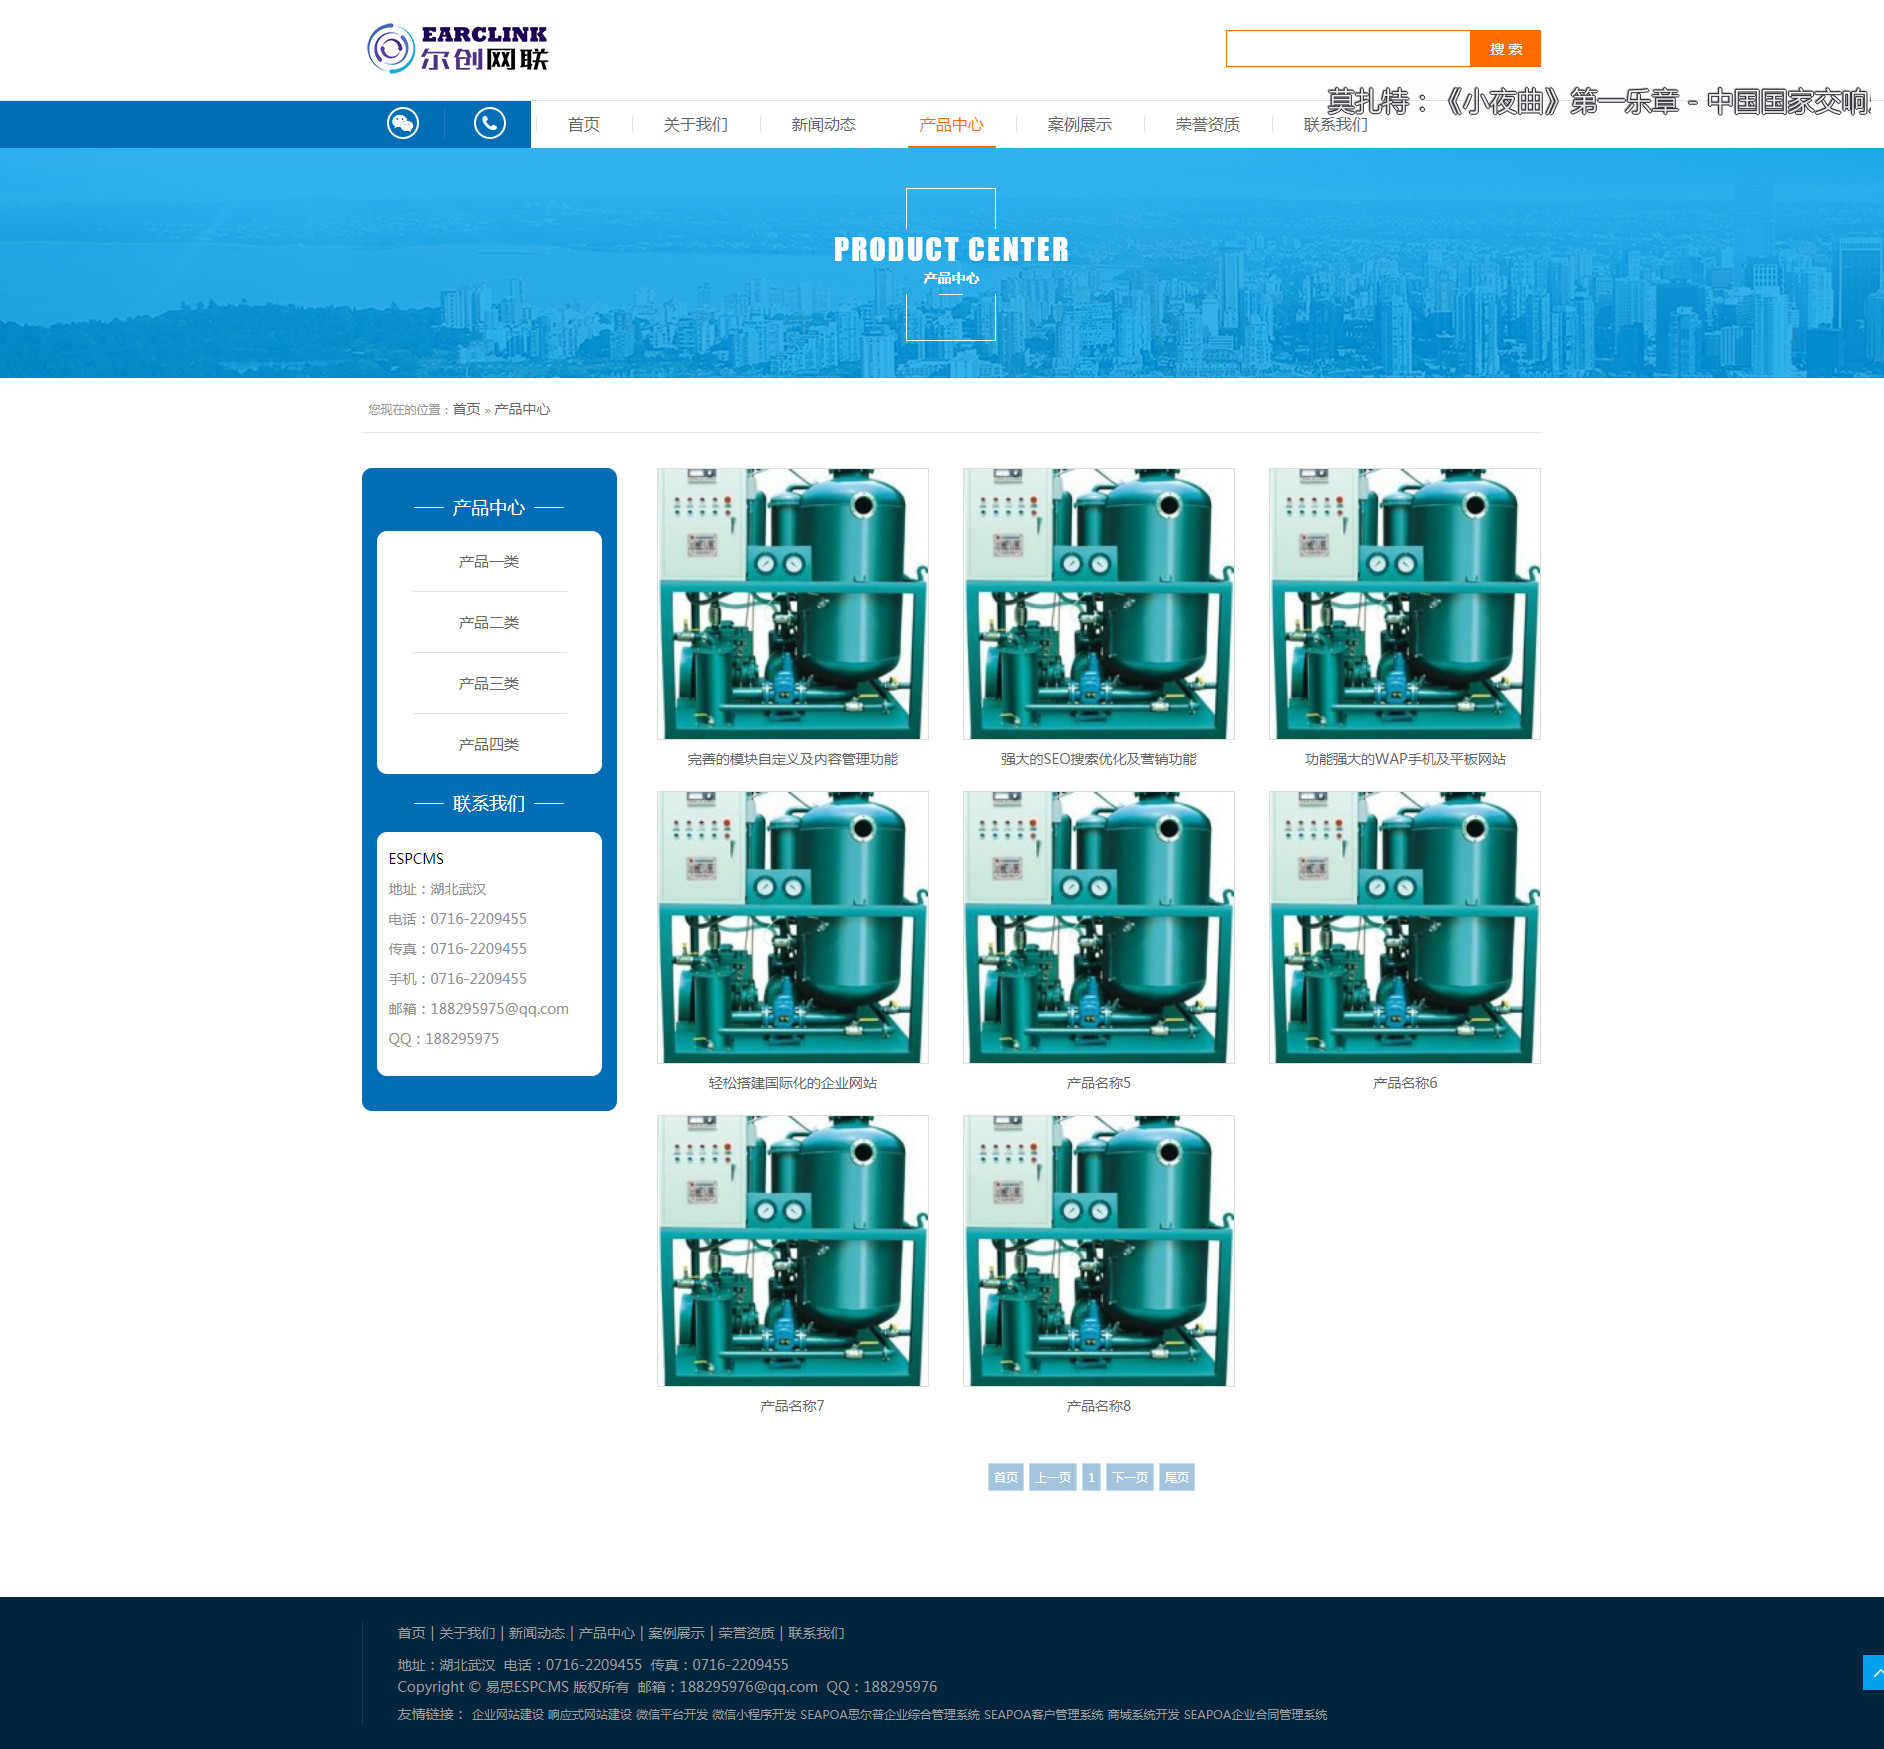Click the orange search button
This screenshot has height=1749, width=1884.
(x=1505, y=49)
